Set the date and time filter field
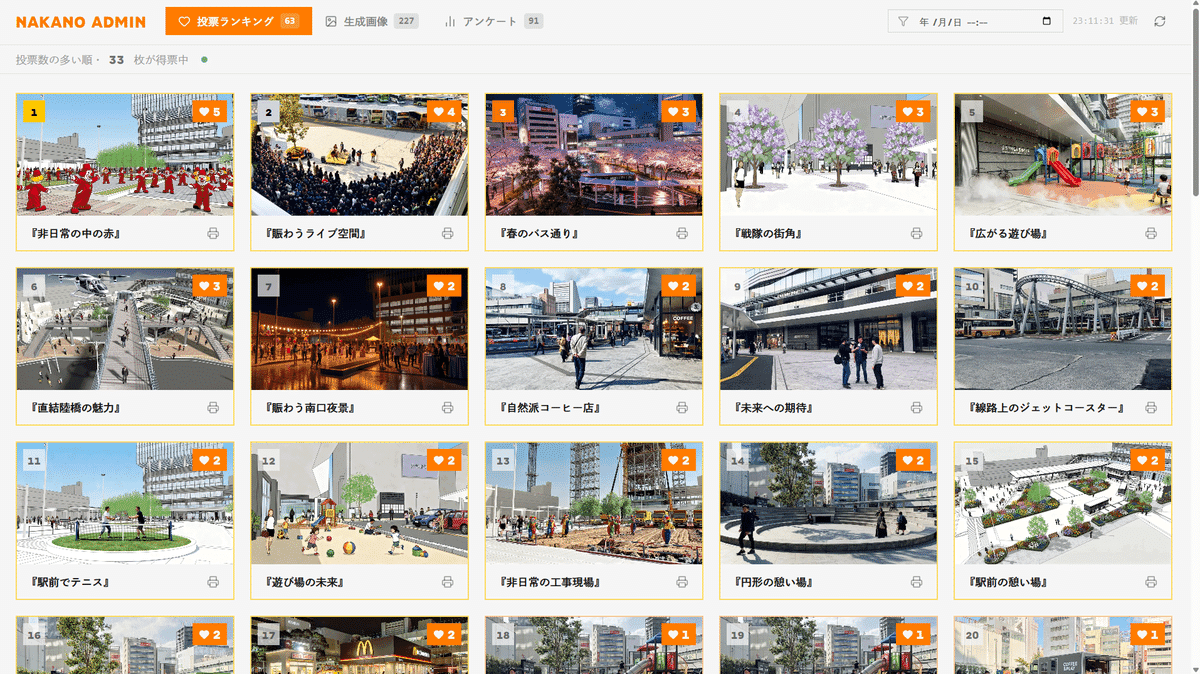Viewport: 1200px width, 674px height. pos(975,21)
